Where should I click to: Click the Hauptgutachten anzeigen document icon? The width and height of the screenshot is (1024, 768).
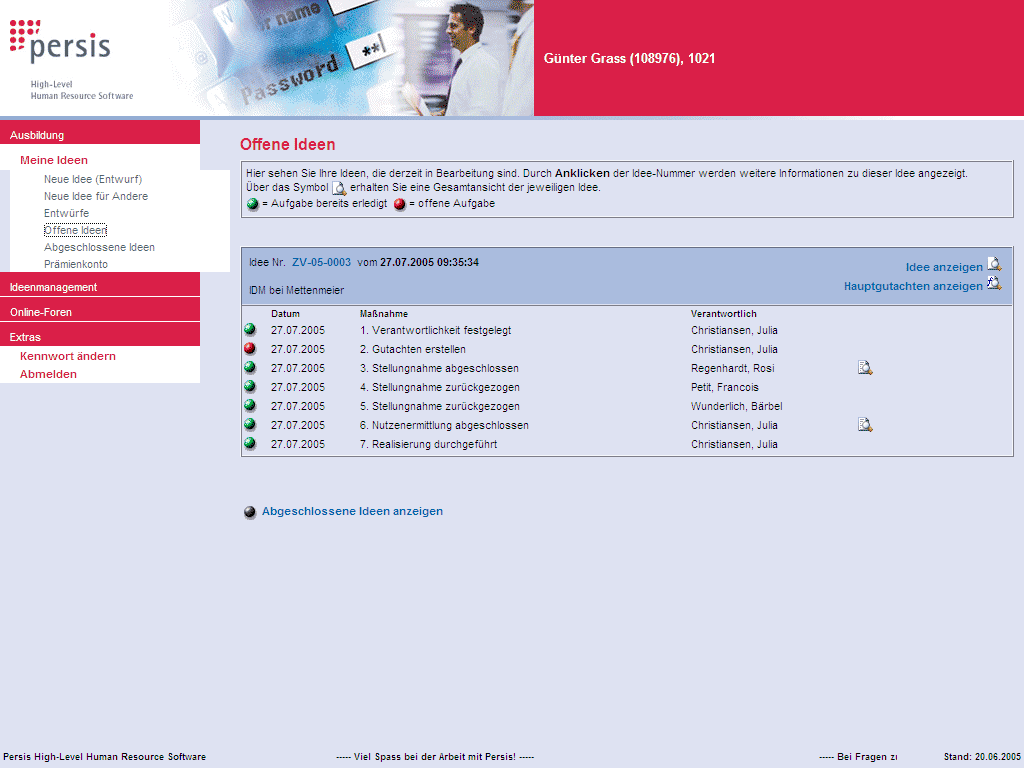(x=994, y=284)
